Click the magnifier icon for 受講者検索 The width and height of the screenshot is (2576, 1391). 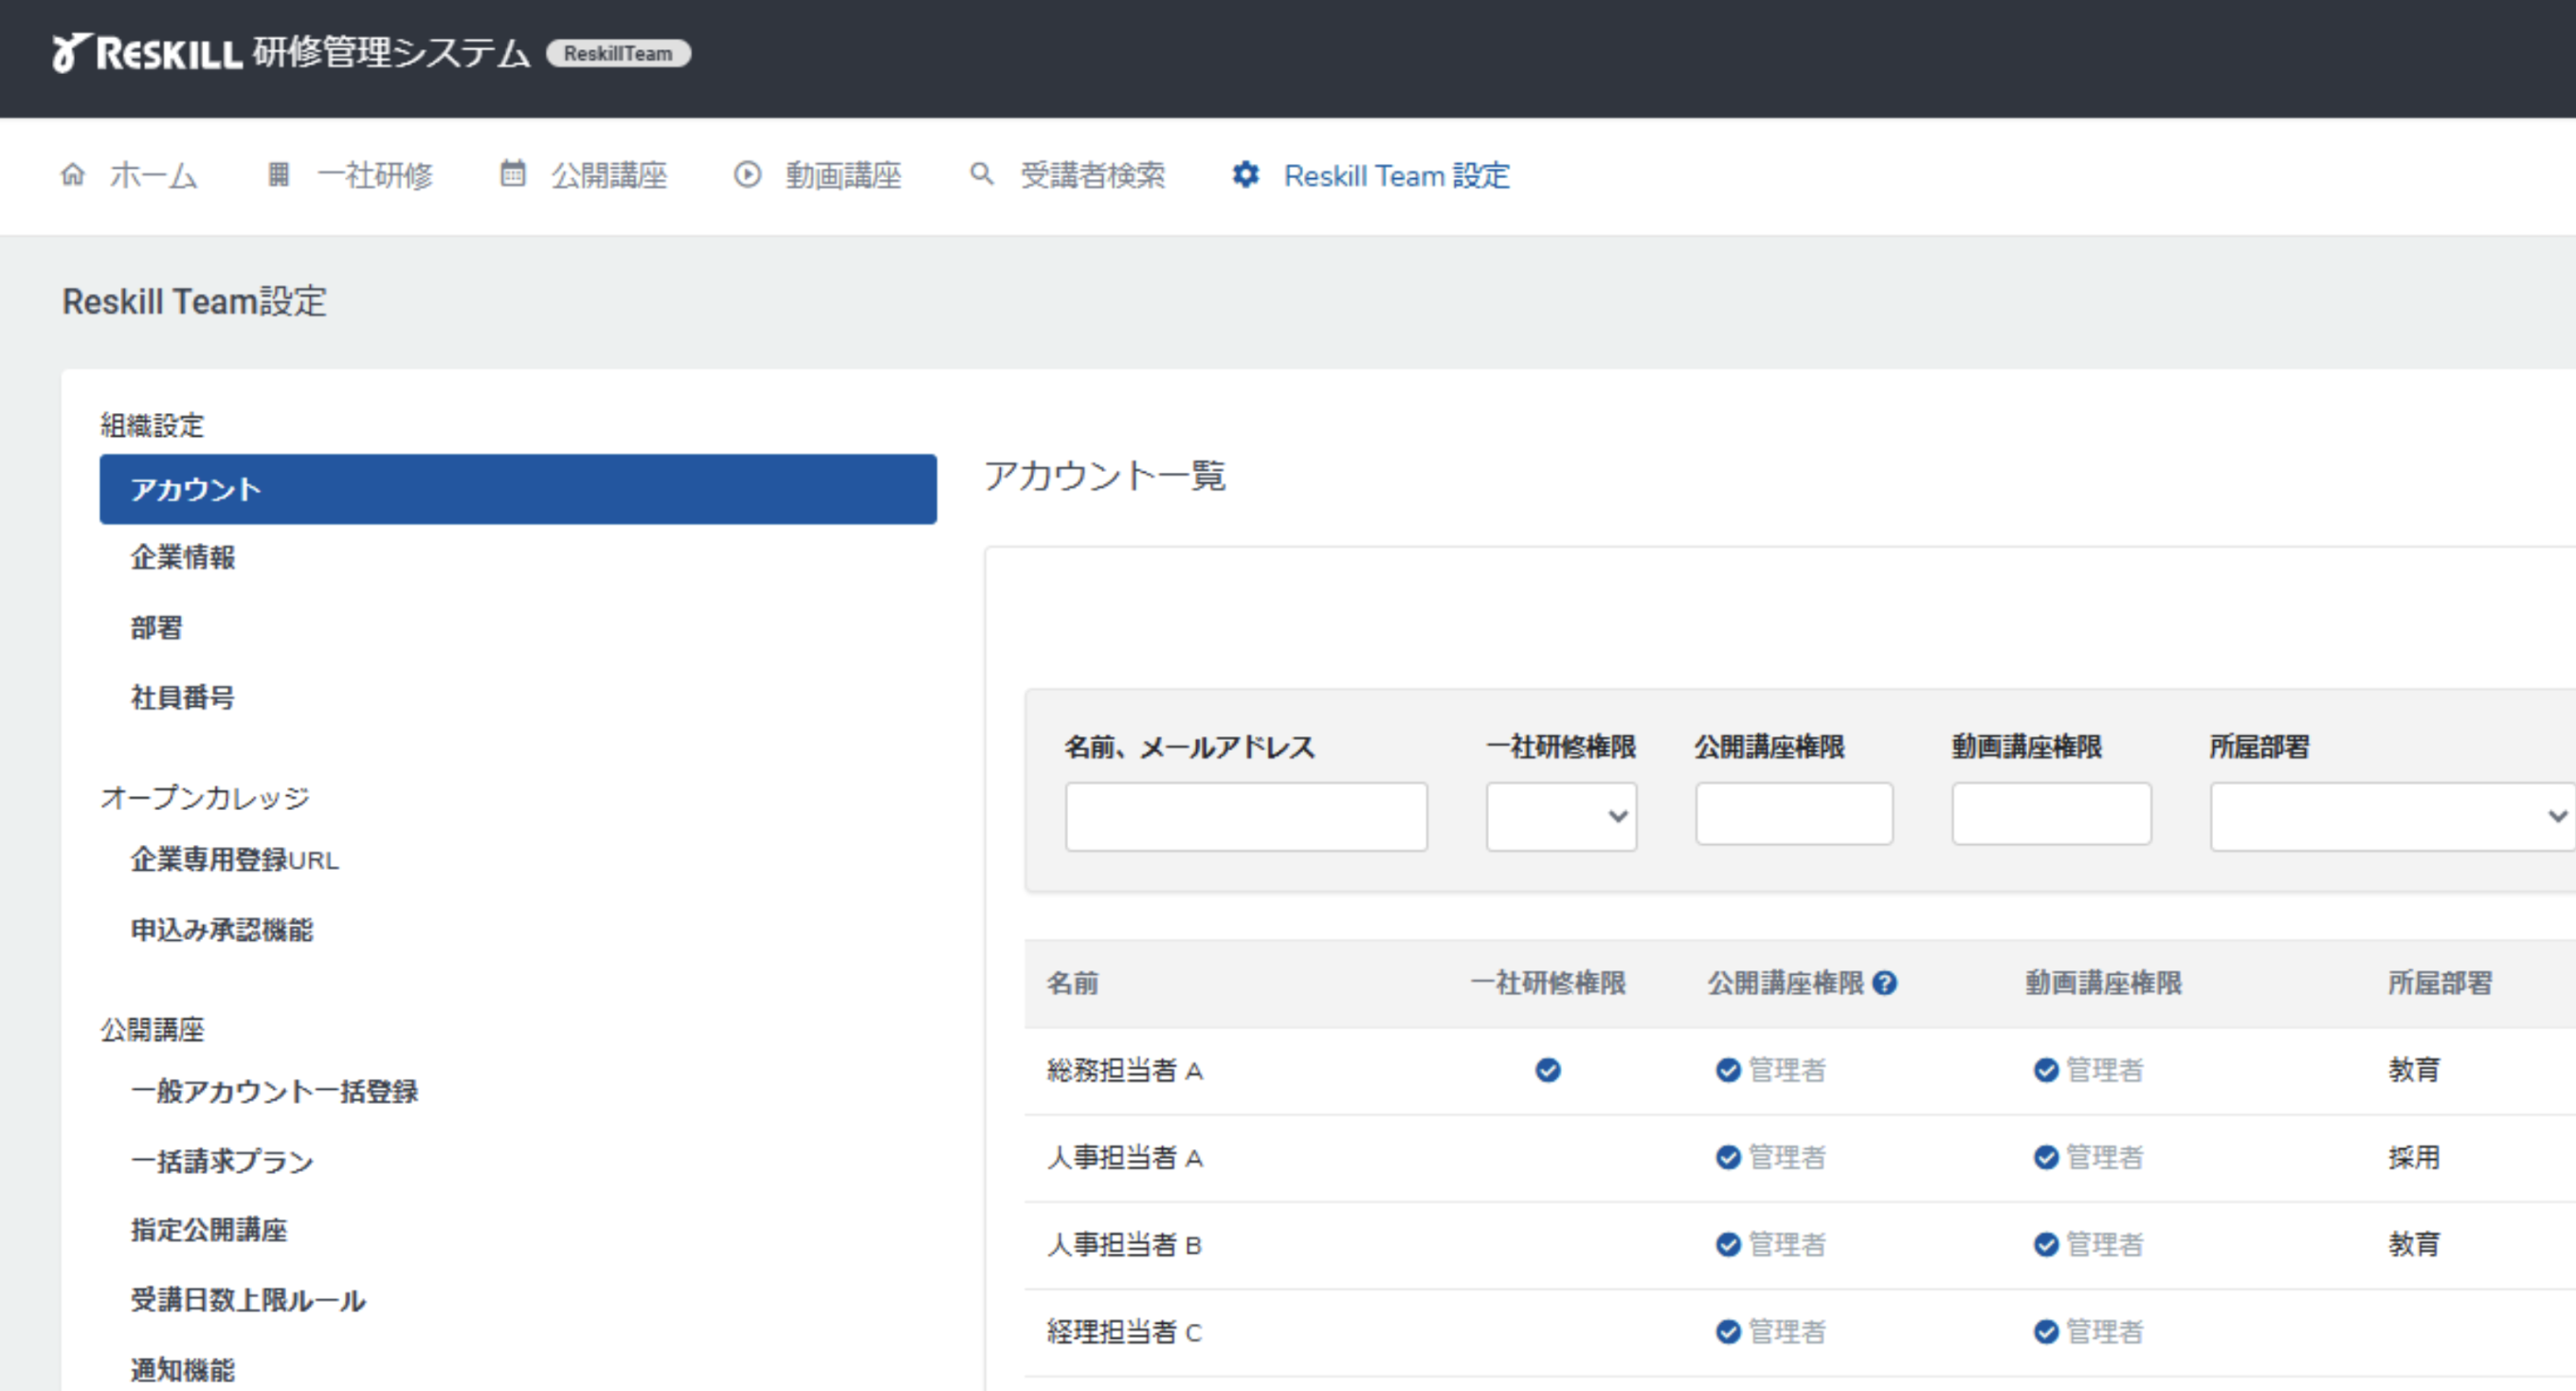pos(982,174)
